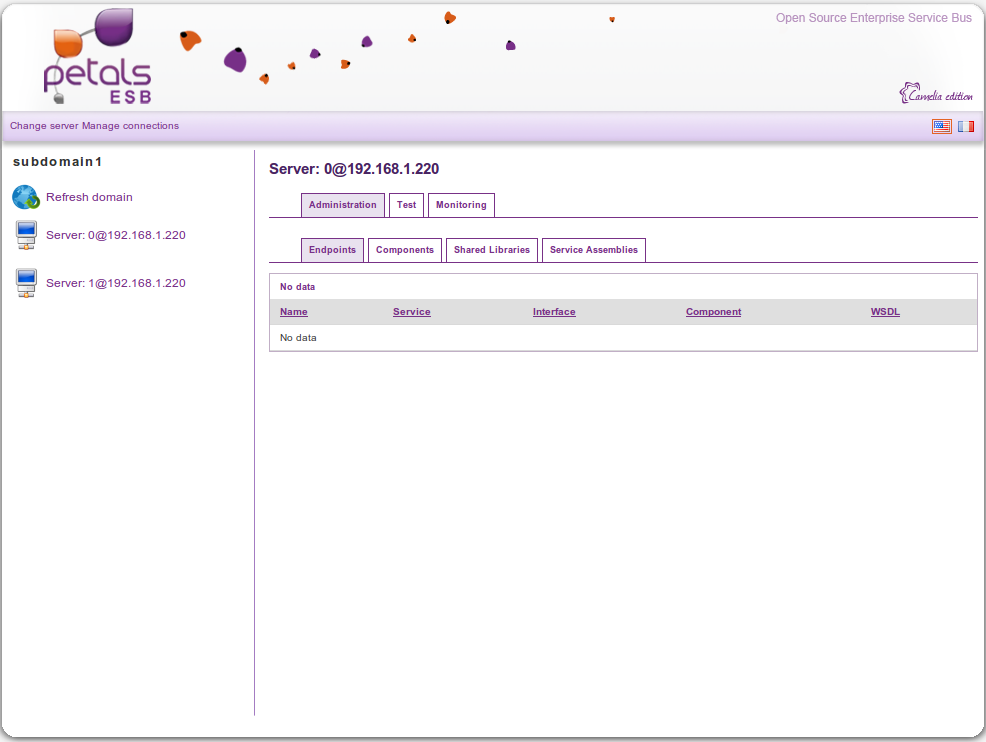986x742 pixels.
Task: Click the server 0@192.168.1.220 computer icon
Action: tap(26, 236)
